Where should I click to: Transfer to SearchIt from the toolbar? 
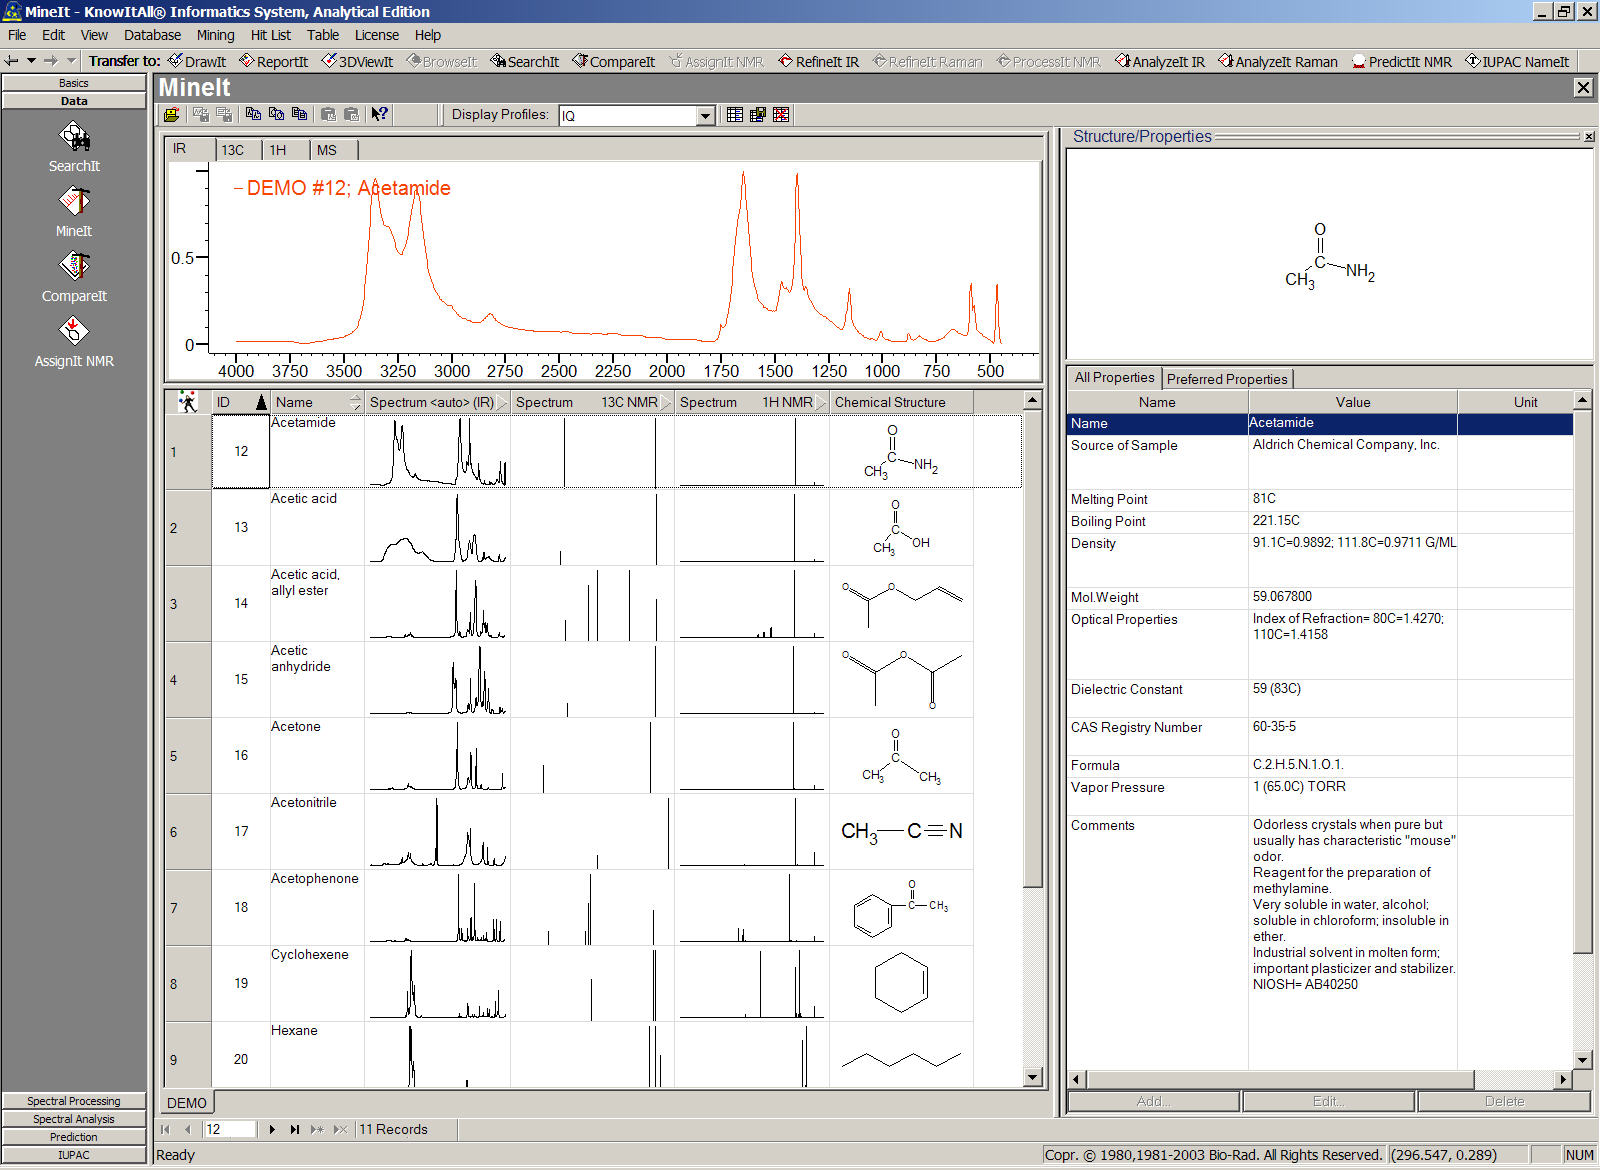coord(524,61)
